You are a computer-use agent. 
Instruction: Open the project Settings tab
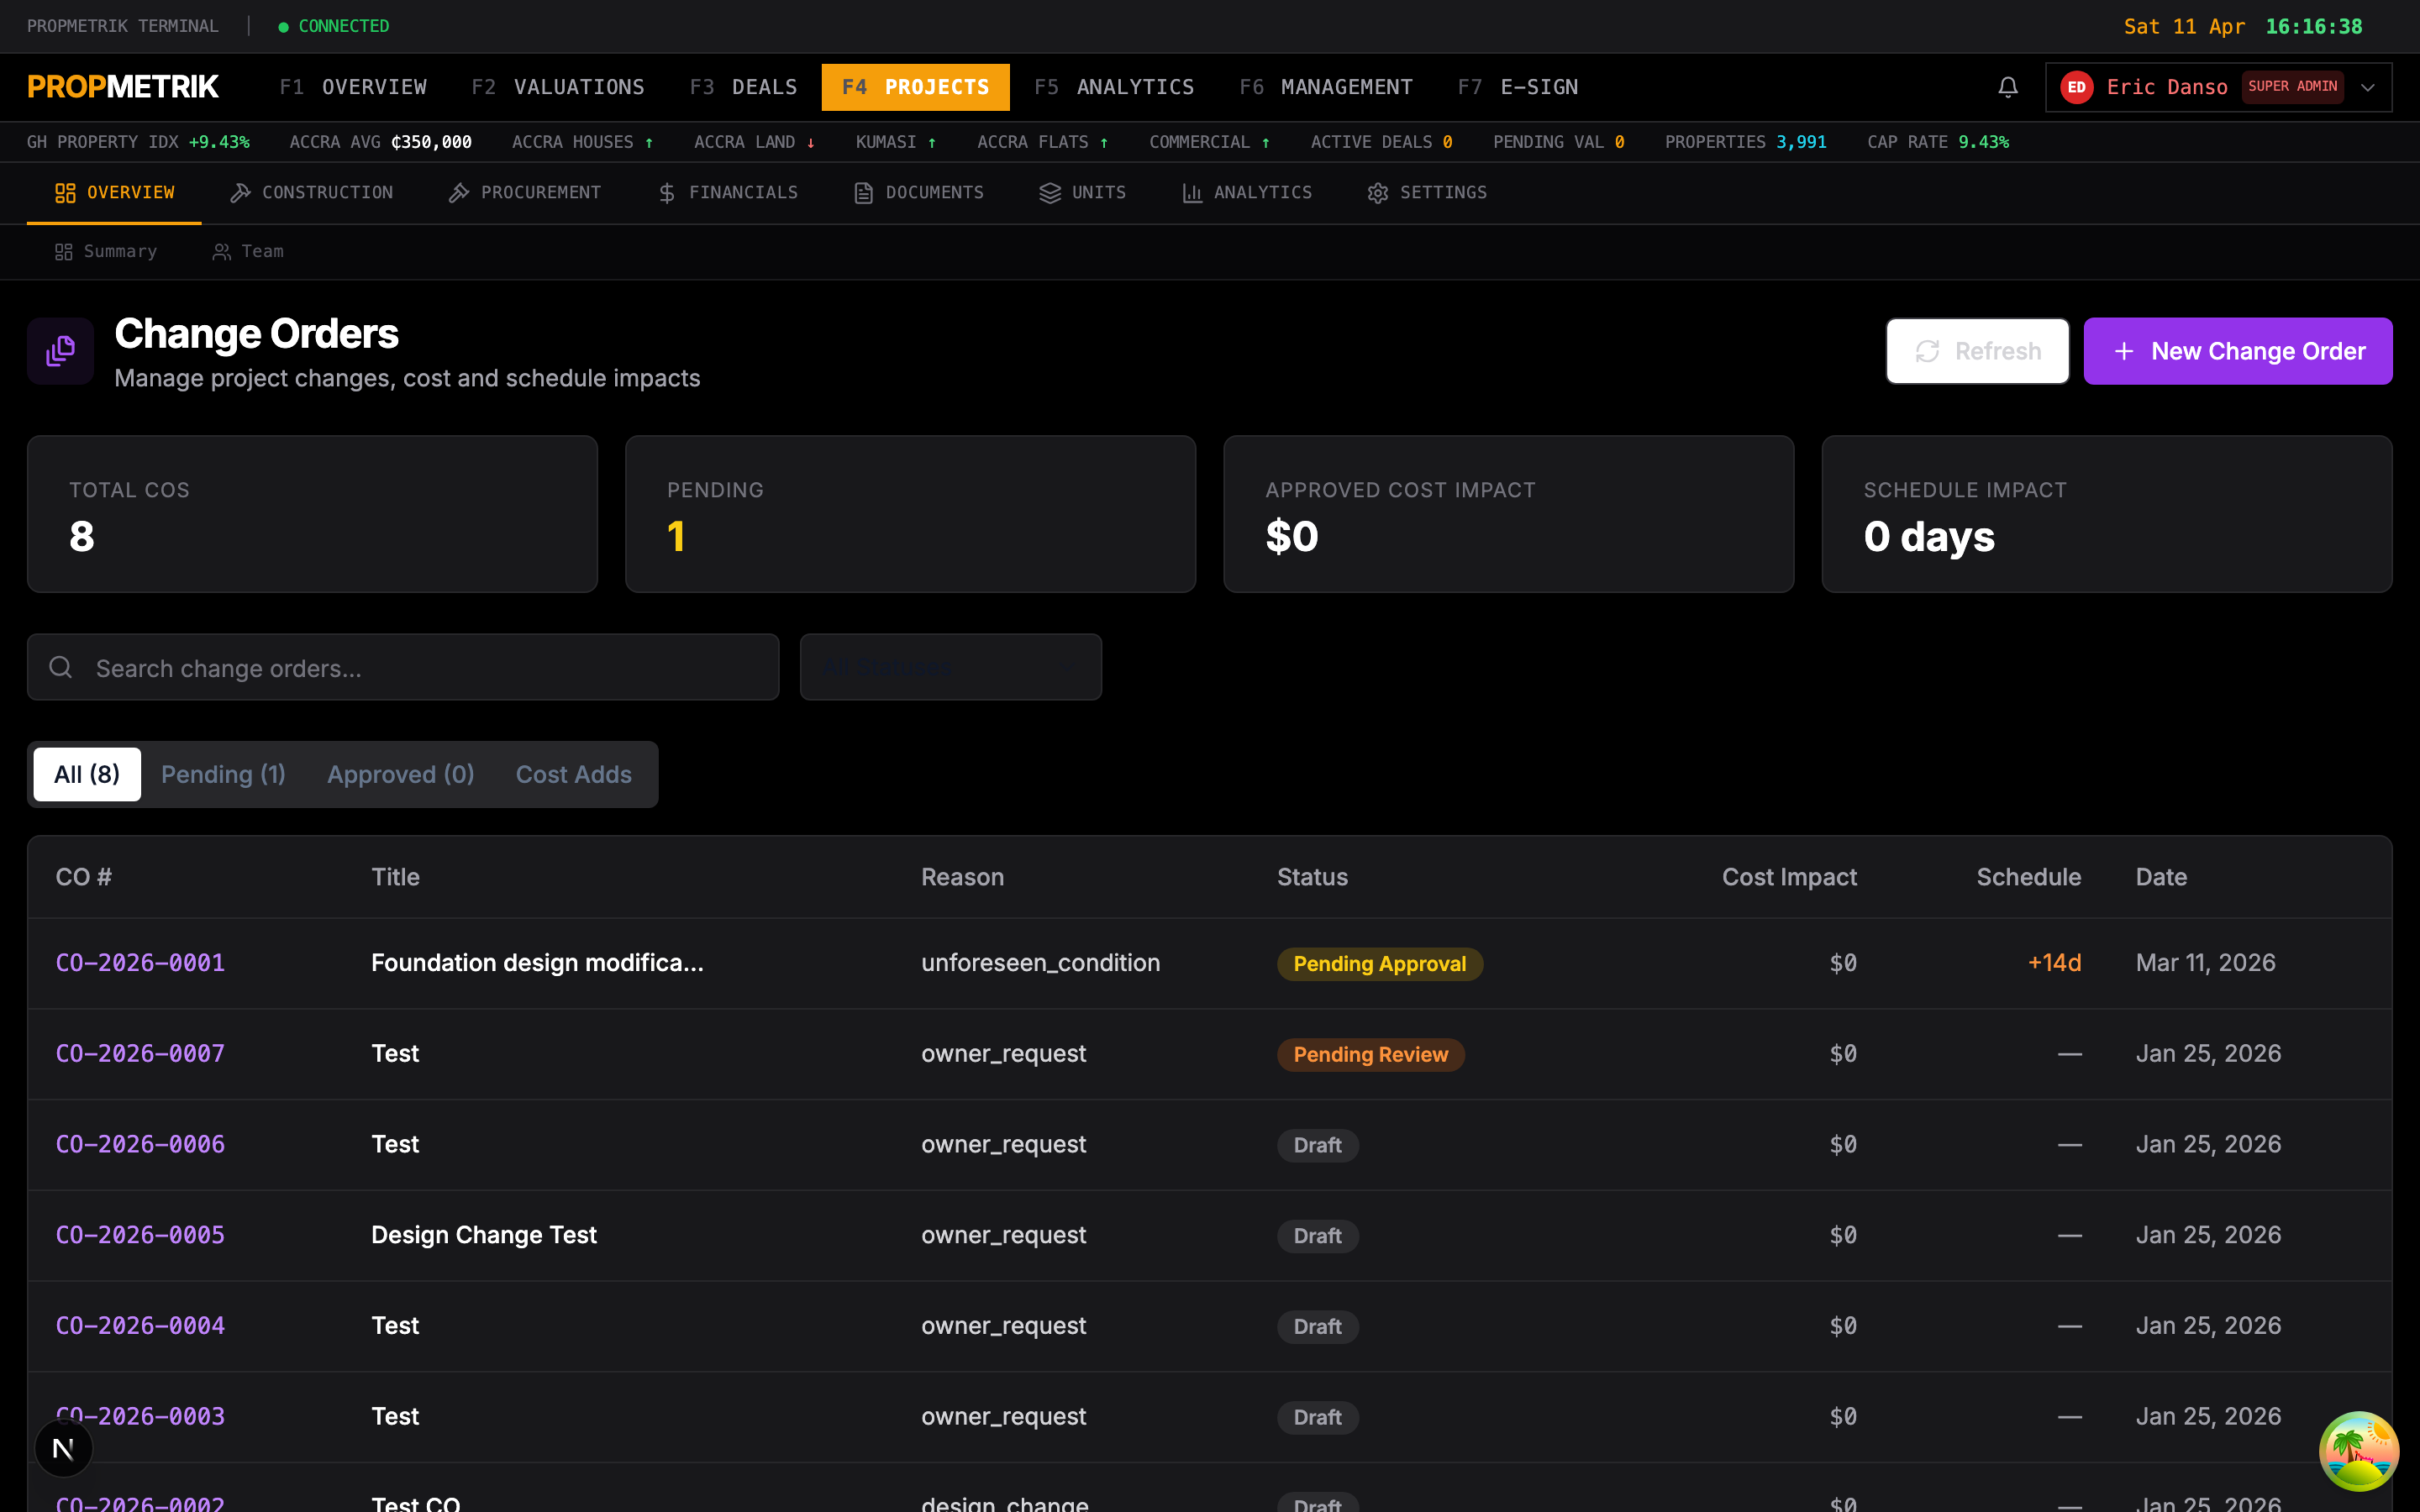pos(1427,193)
